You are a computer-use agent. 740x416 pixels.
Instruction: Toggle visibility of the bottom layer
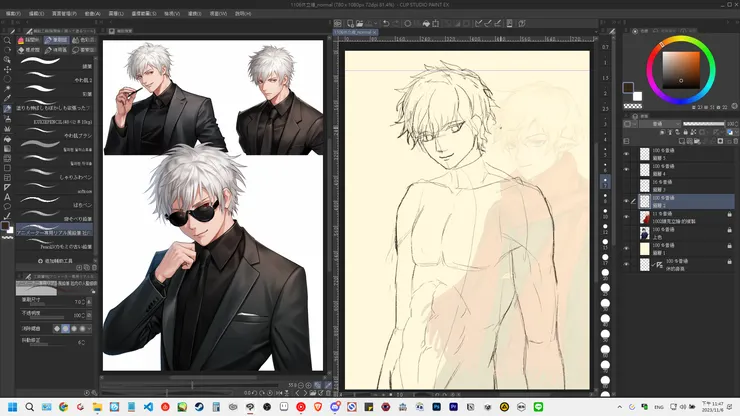627,266
